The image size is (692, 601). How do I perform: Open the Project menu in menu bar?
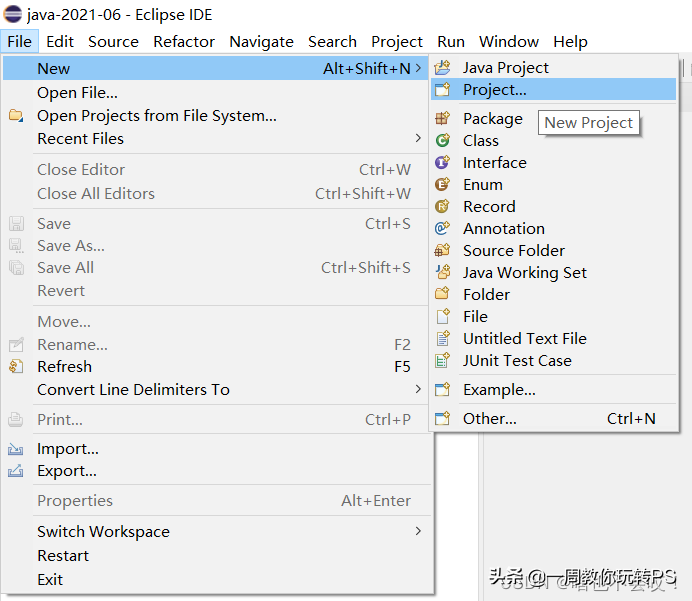[x=397, y=41]
